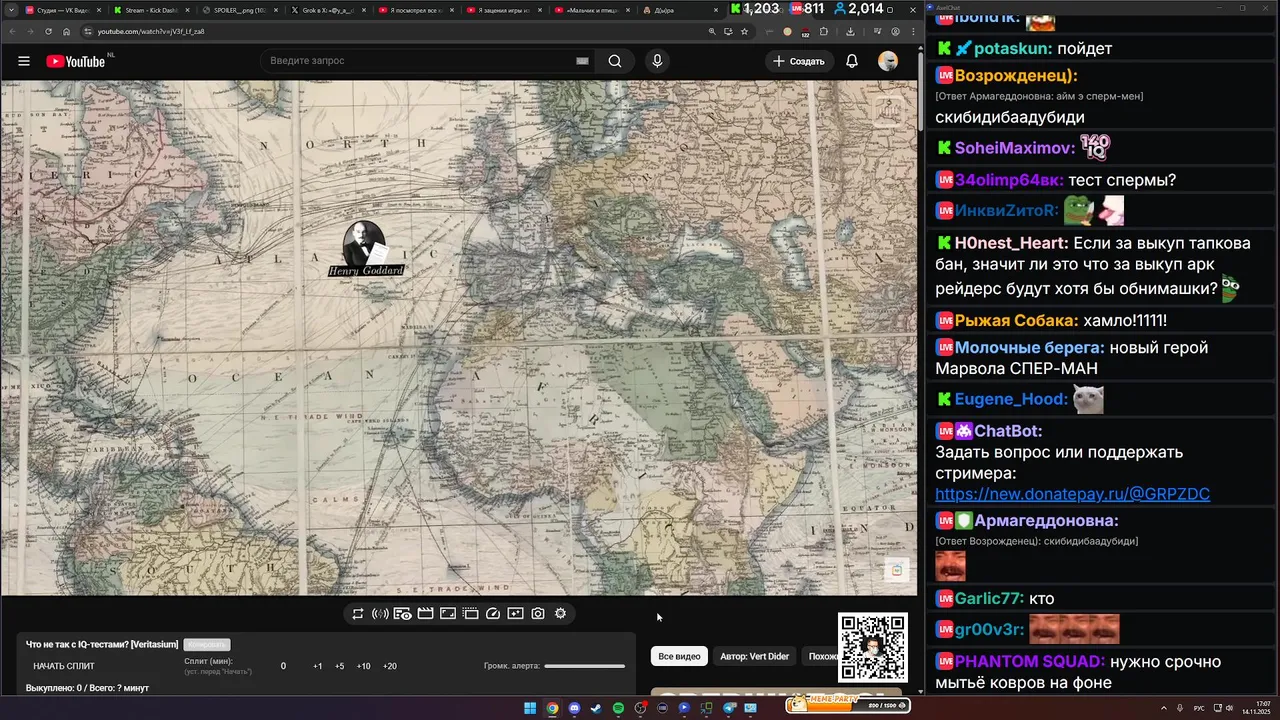Image resolution: width=1280 pixels, height=720 pixels.
Task: Reload the page with the refresh icon
Action: pos(49,31)
